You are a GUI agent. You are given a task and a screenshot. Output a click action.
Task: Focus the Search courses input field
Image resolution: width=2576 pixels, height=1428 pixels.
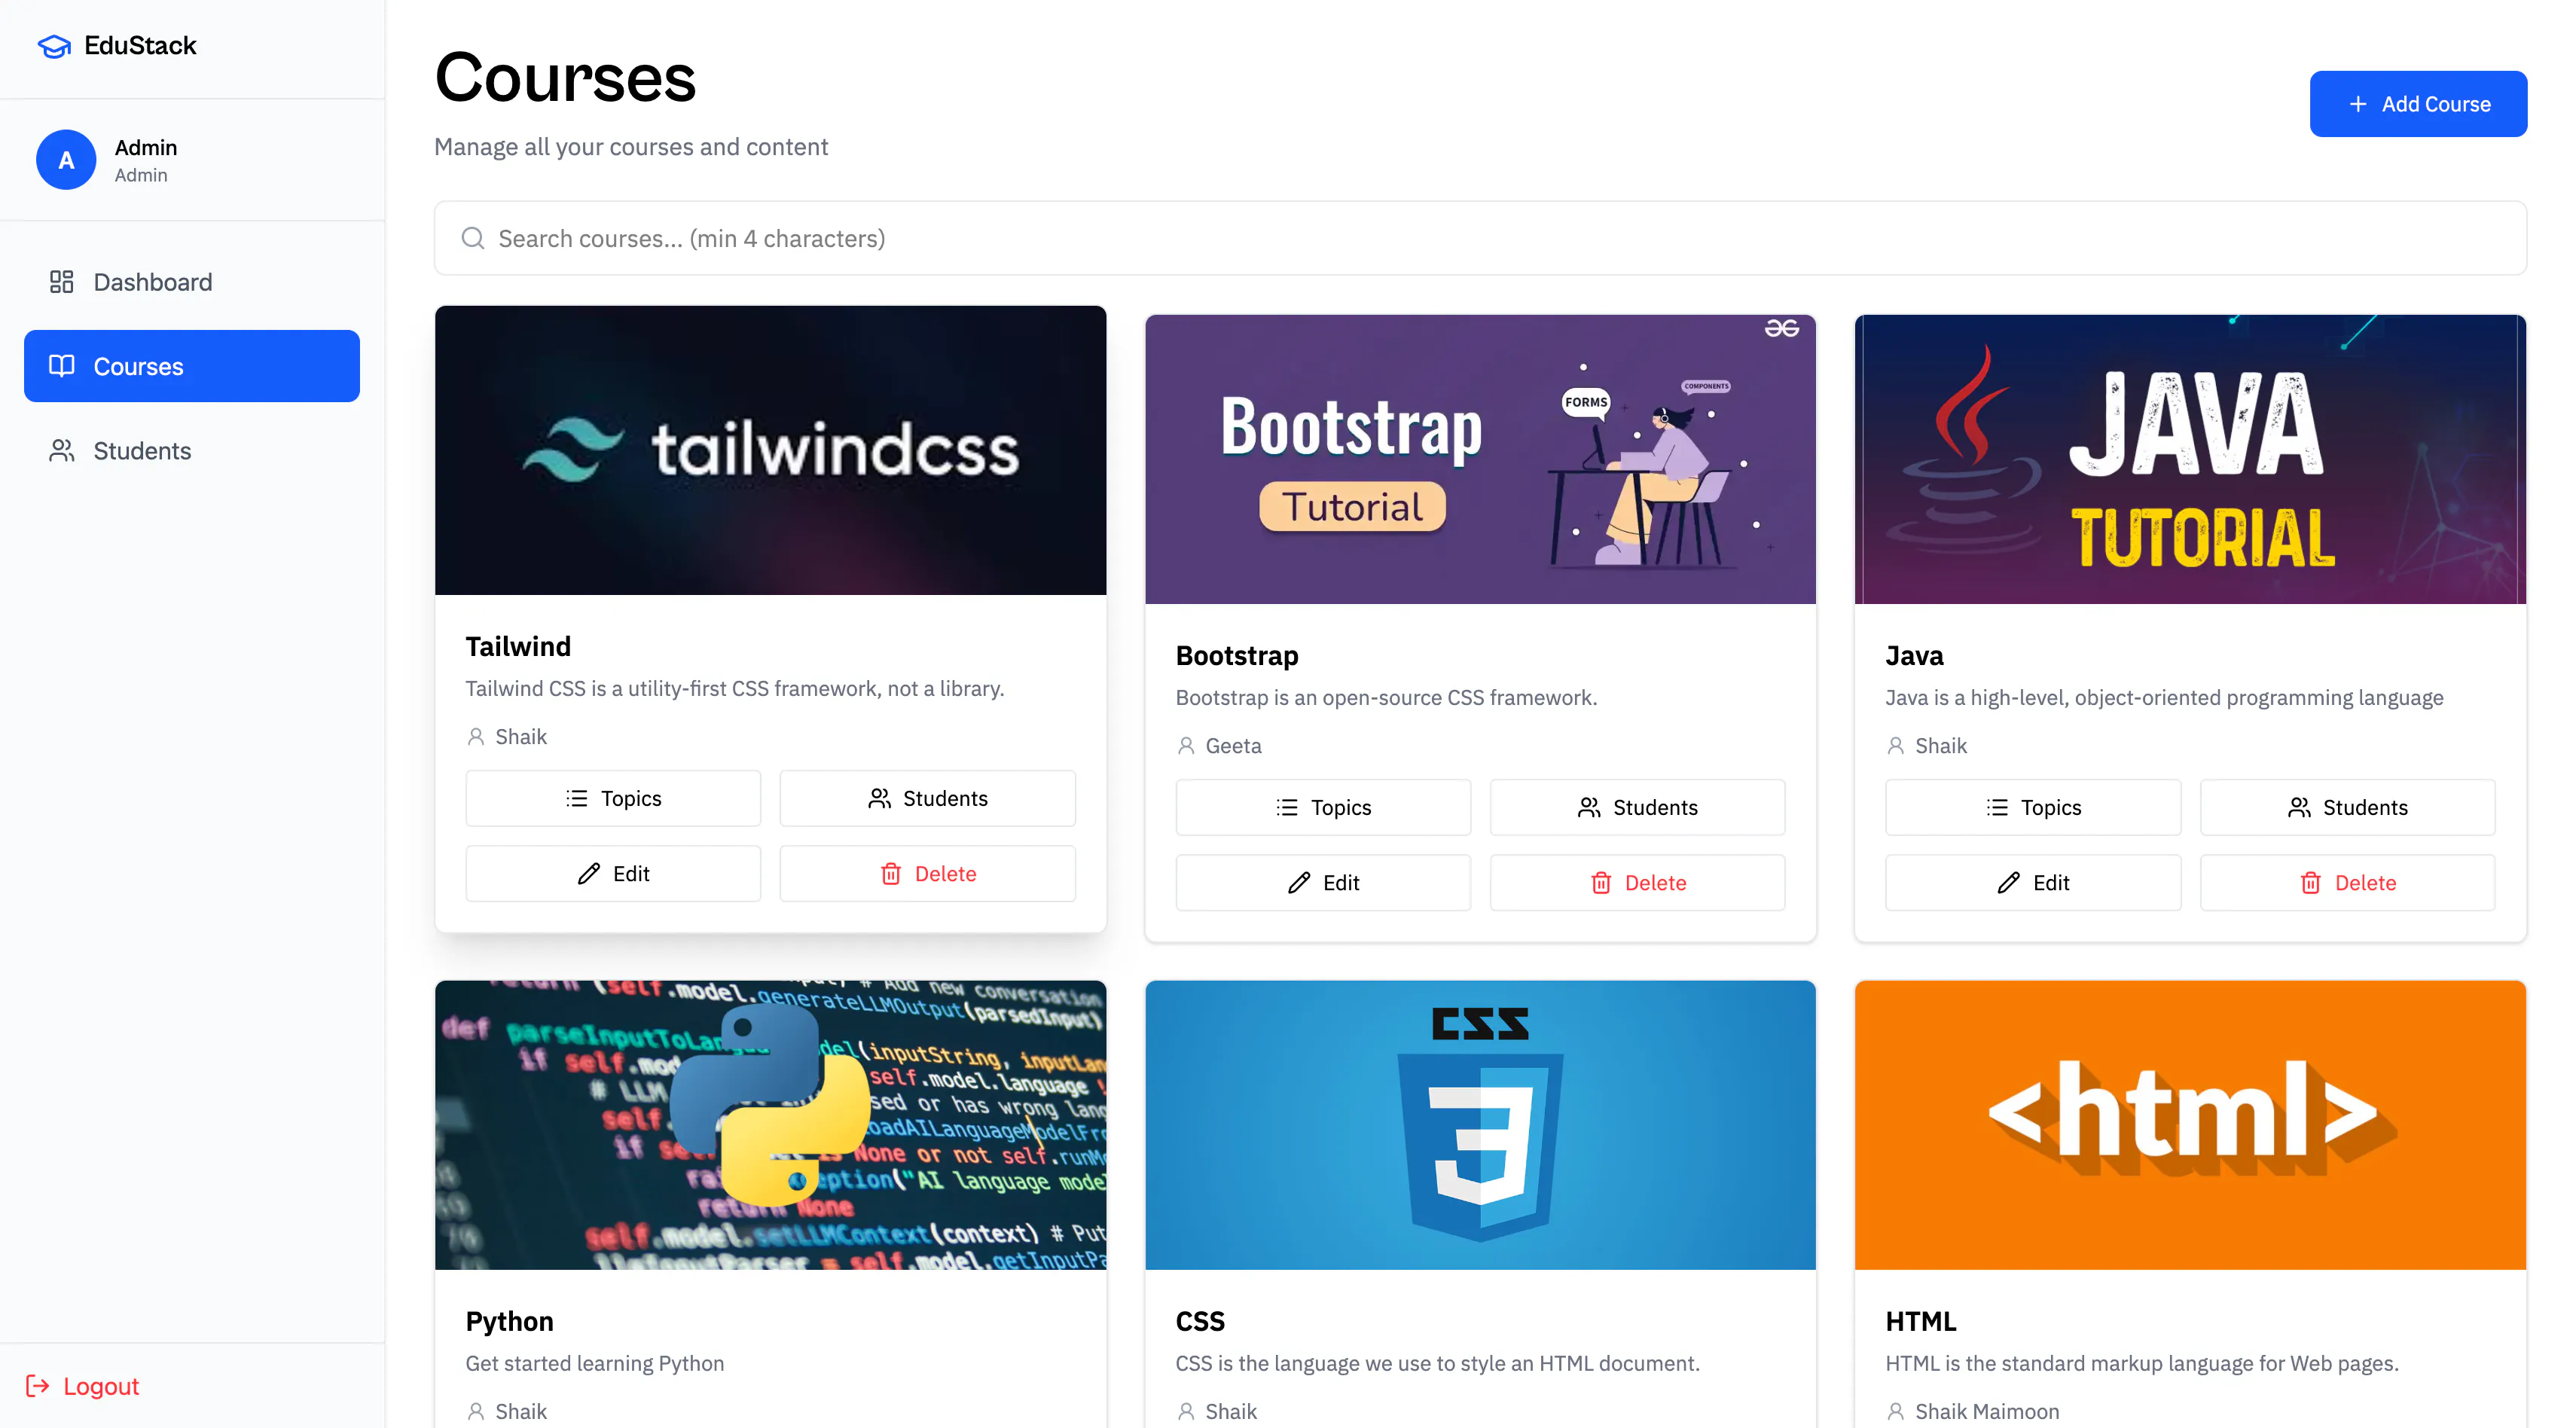pyautogui.click(x=1480, y=238)
